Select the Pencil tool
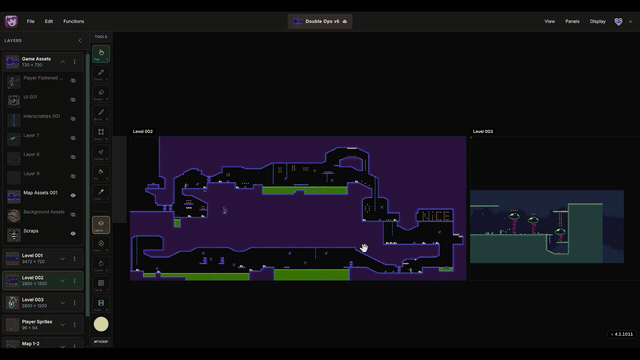 tap(101, 74)
